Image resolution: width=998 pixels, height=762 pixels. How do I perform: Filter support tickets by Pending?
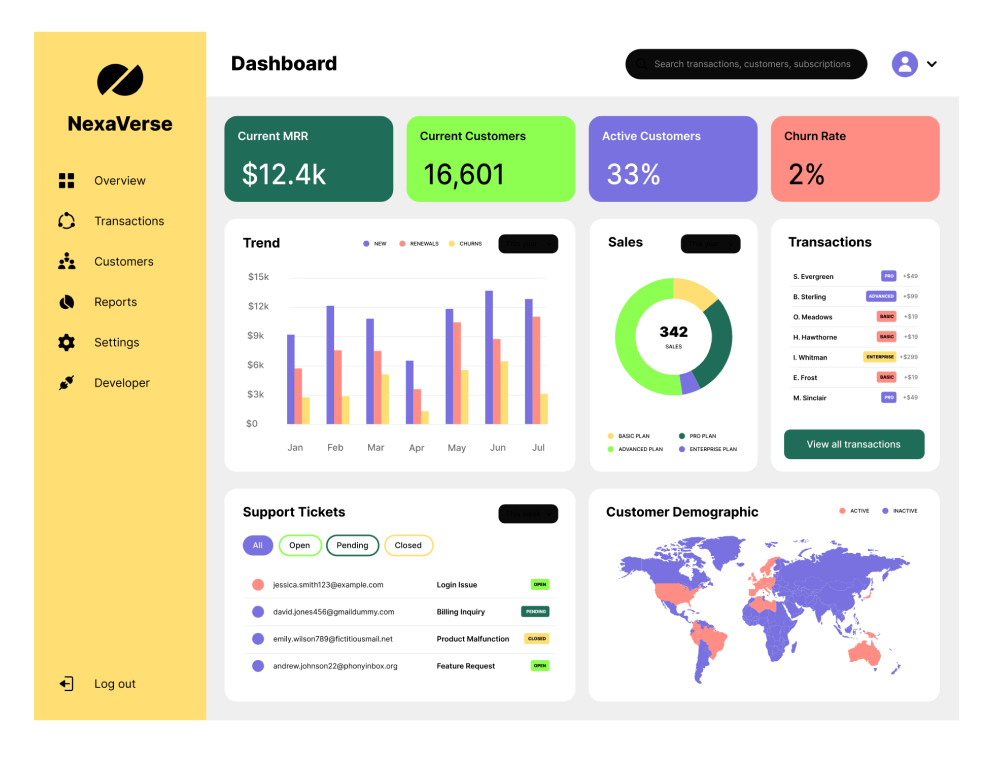352,545
